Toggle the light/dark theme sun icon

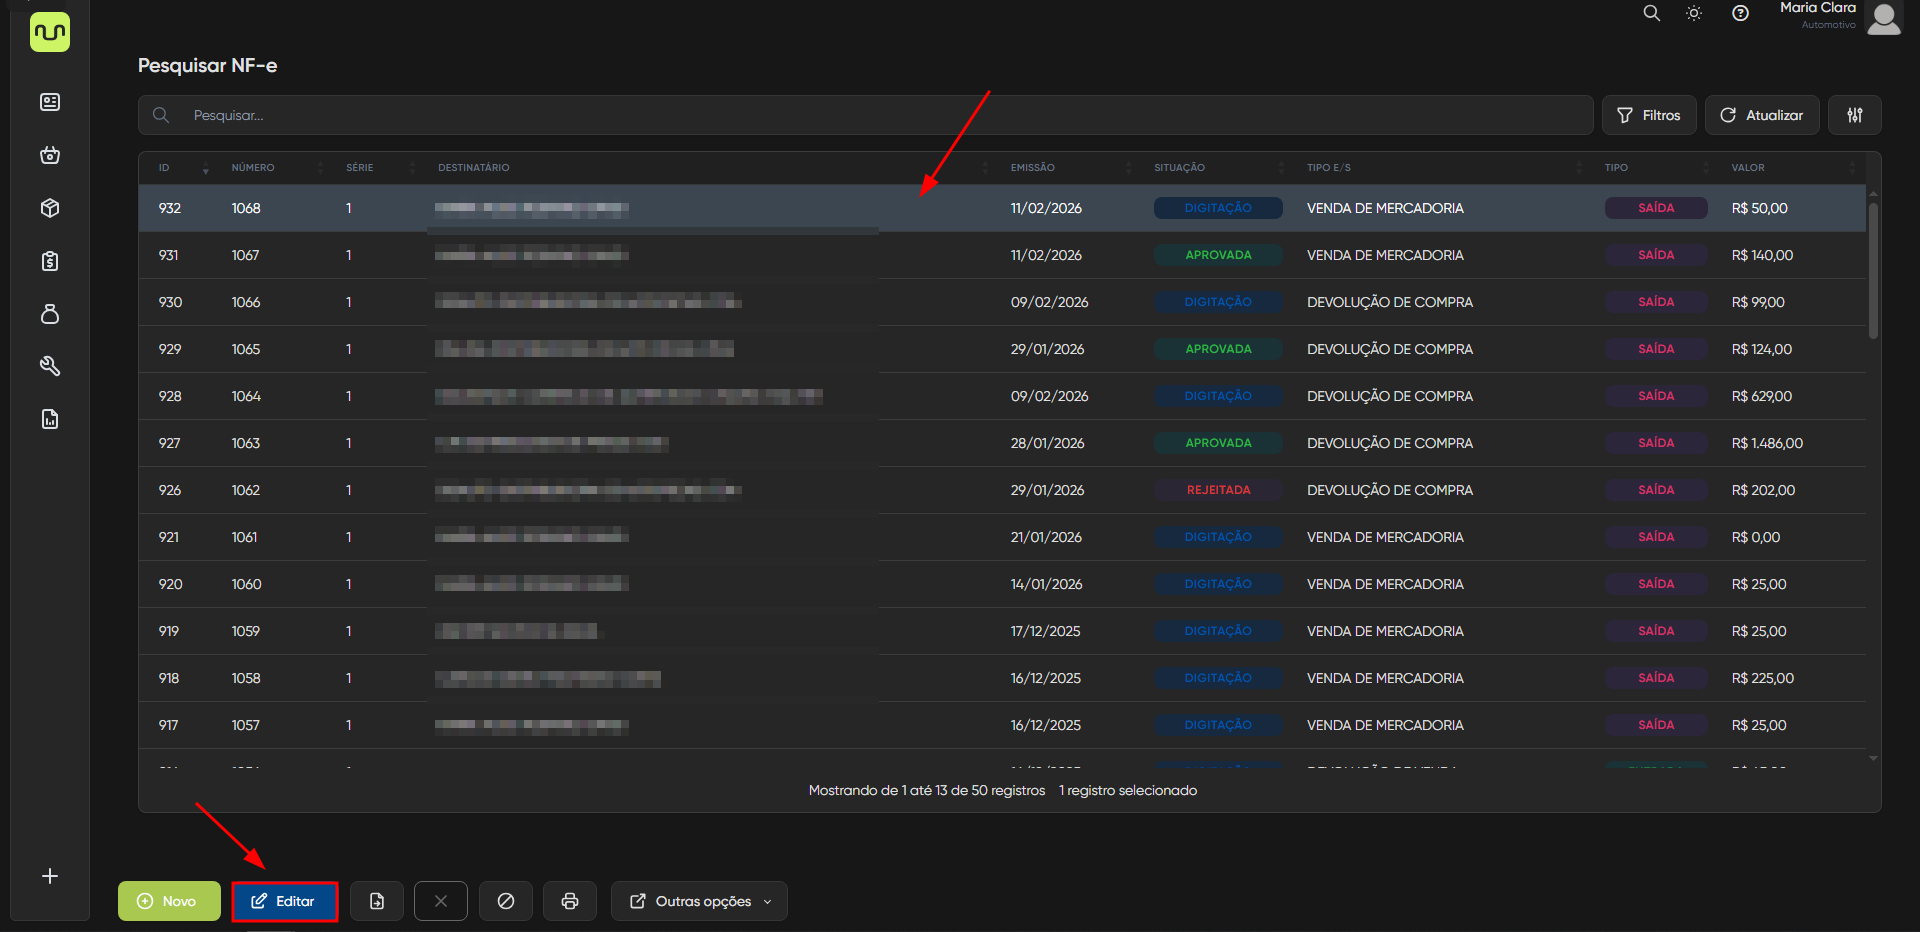pos(1694,14)
